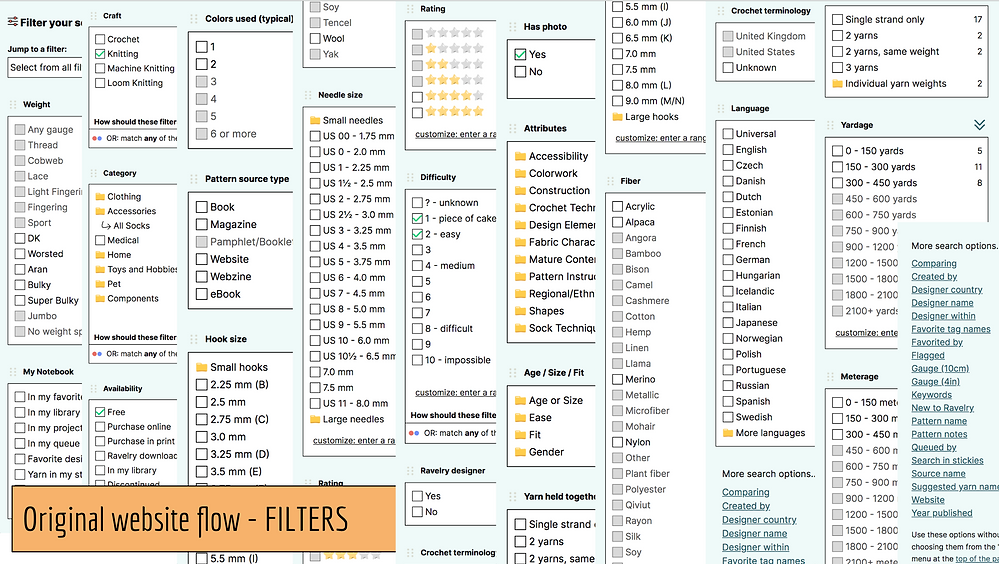The height and width of the screenshot is (564, 999).
Task: Click the drag handle next to My Notebook
Action: pyautogui.click(x=13, y=372)
